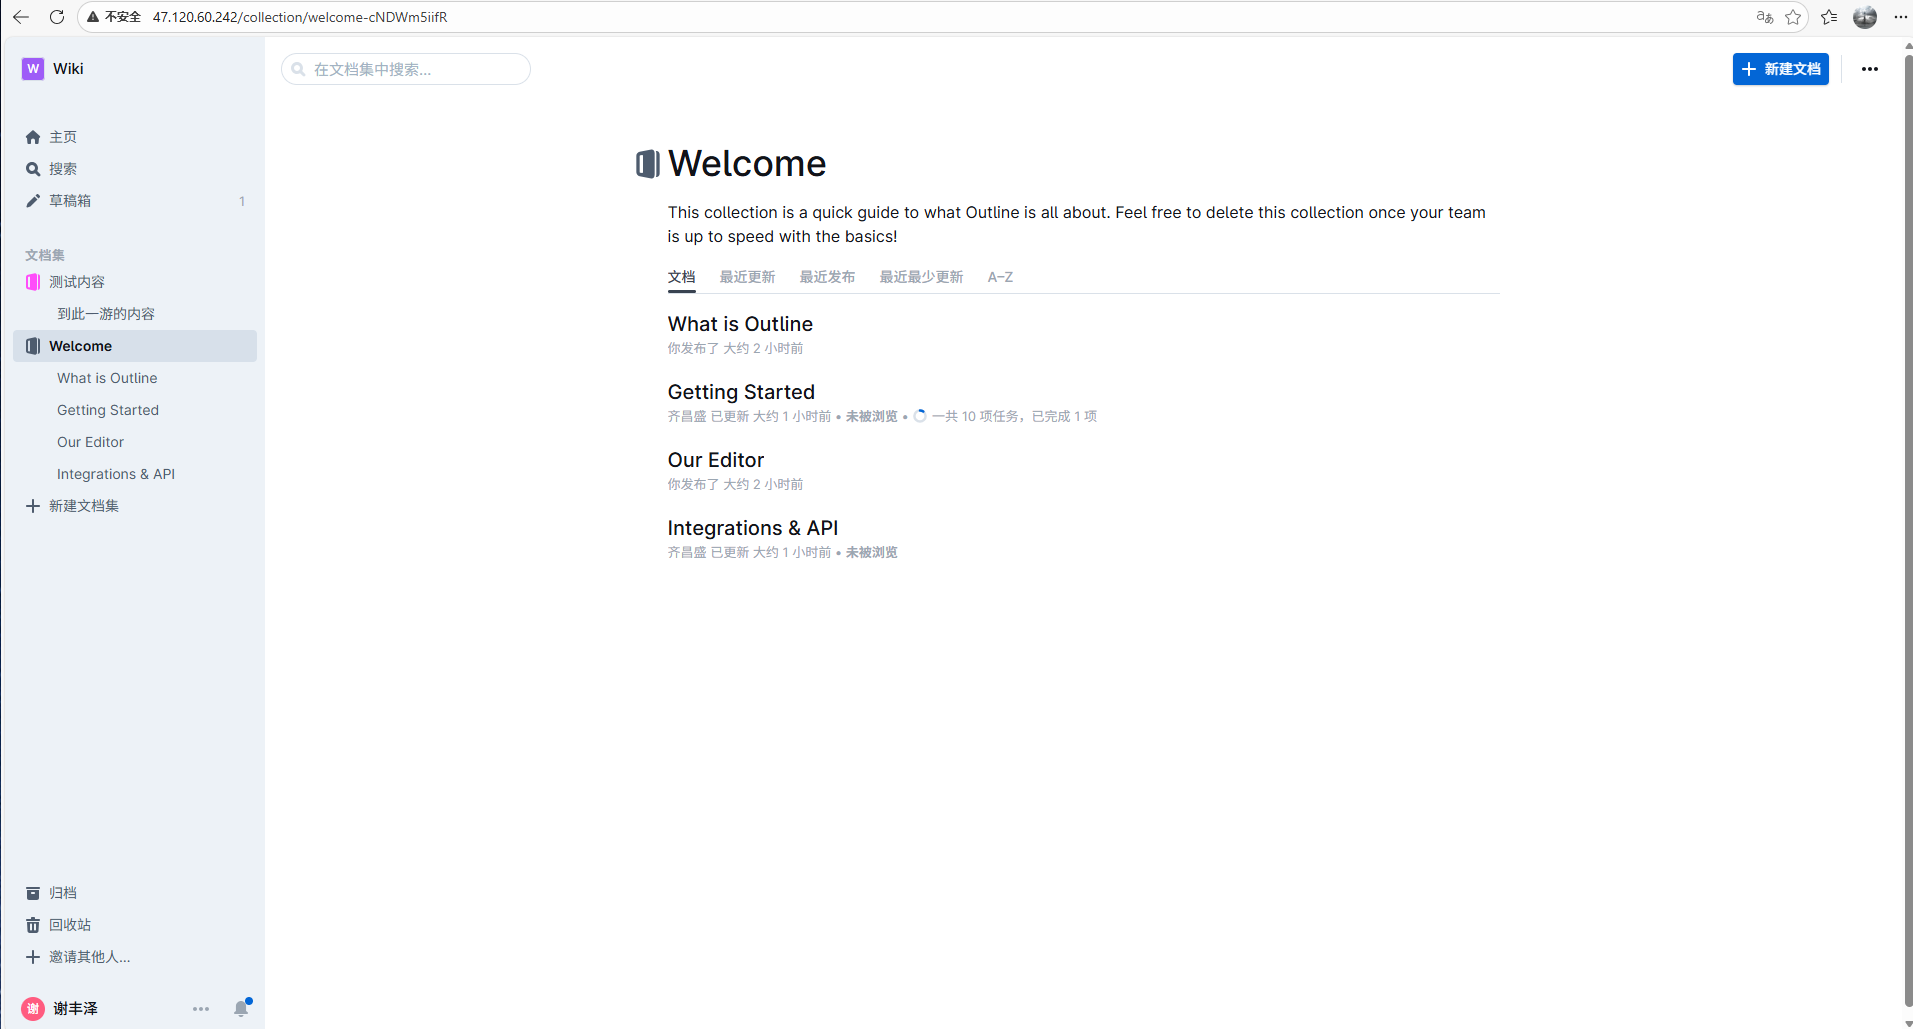Open the drafts pencil icon 草稿箱

point(33,201)
